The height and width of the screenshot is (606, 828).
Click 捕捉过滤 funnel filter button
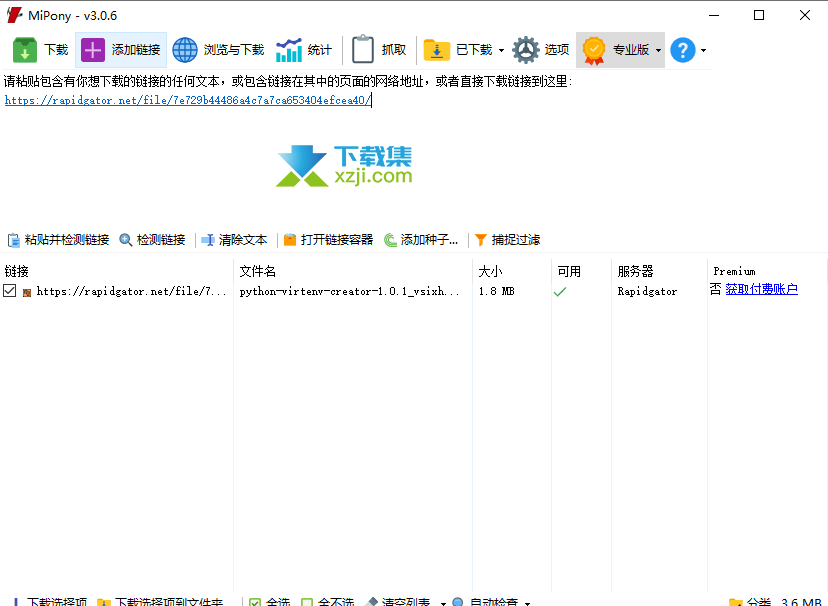[x=507, y=240]
